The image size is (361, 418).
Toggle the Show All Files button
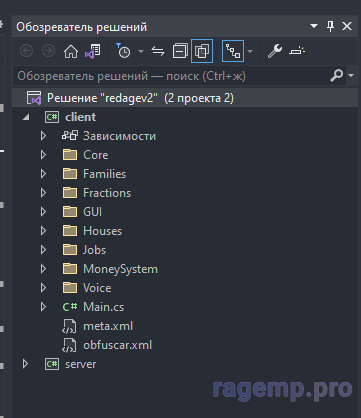point(202,51)
